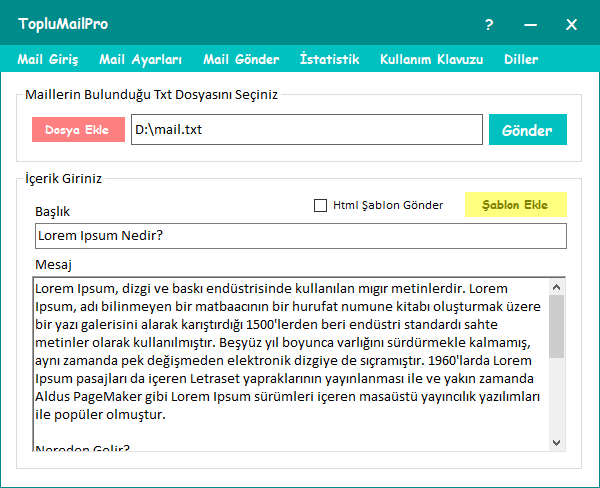The height and width of the screenshot is (488, 600).
Task: Minimize the TopluMailPro window
Action: tap(530, 25)
